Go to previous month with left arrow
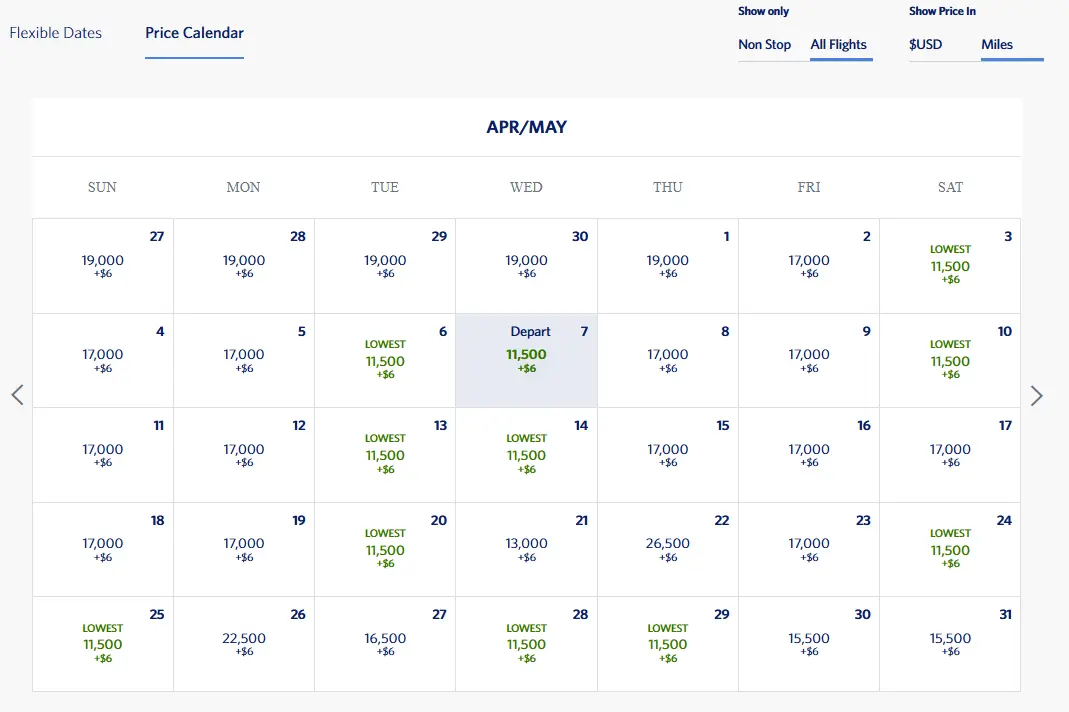 [x=18, y=395]
